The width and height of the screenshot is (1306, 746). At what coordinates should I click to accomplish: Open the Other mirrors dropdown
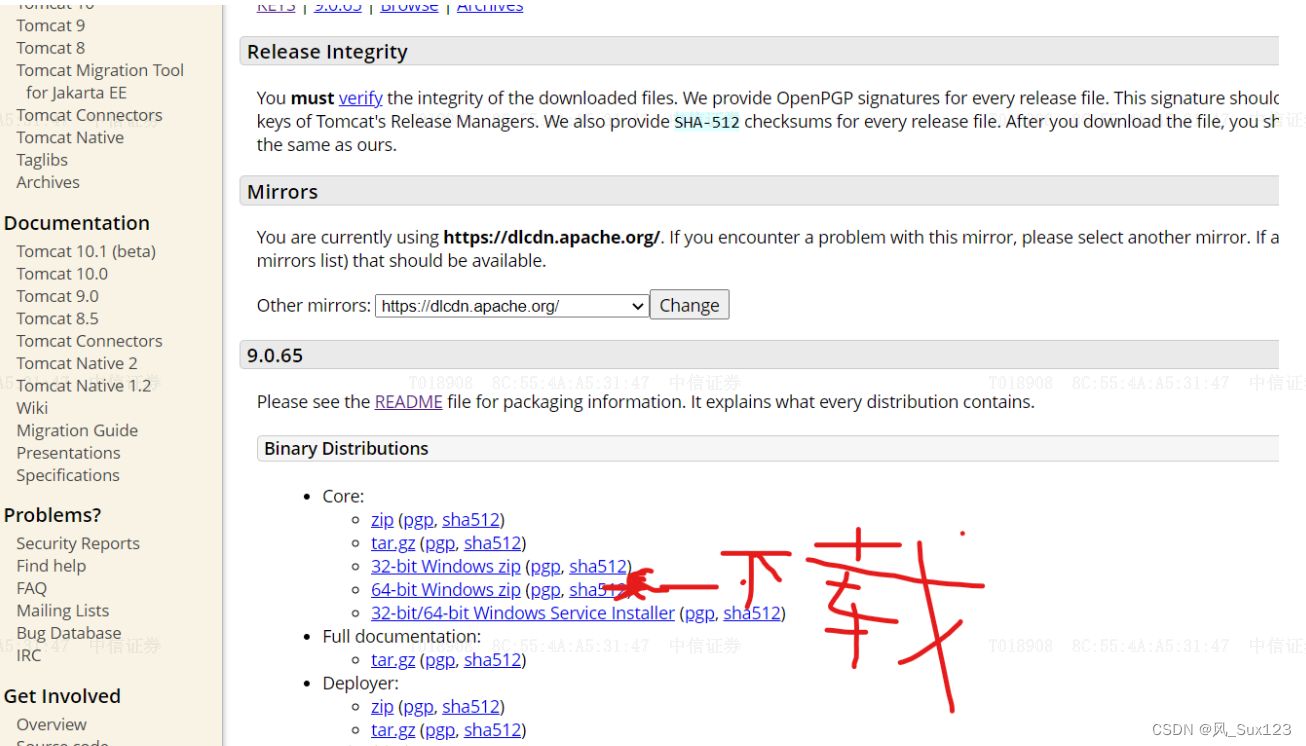(512, 306)
